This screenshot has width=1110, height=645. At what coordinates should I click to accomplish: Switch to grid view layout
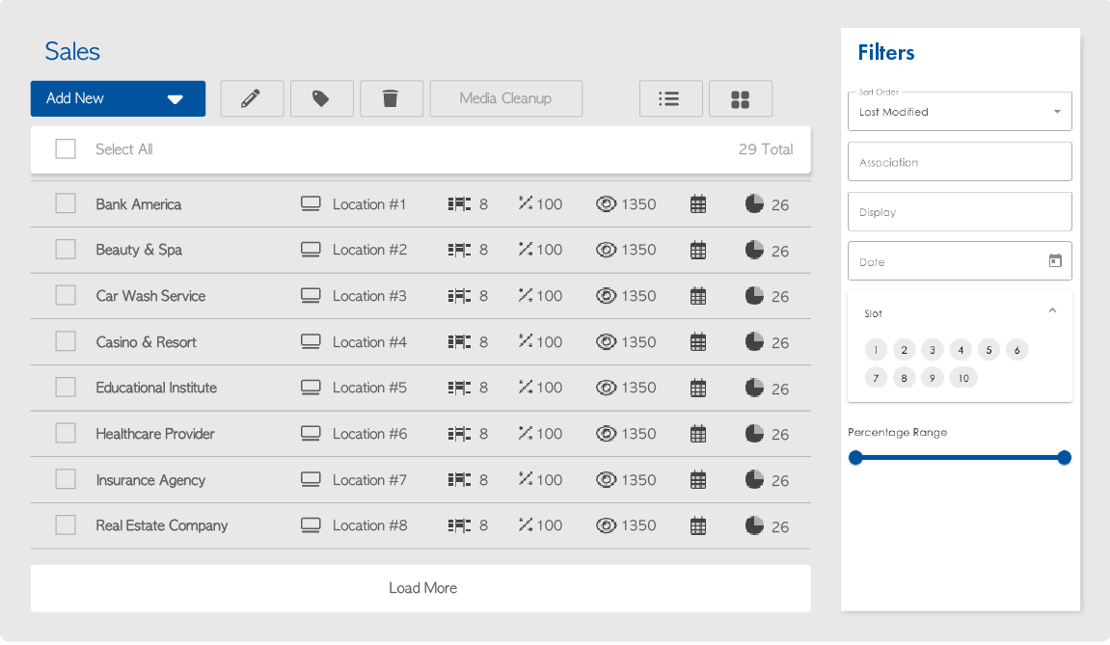point(740,99)
